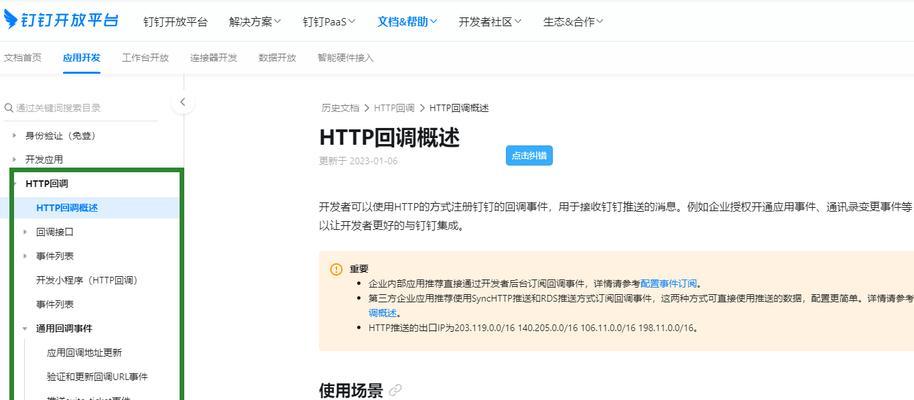The image size is (914, 400).
Task: Click HTTP回调 in the breadcrumb
Action: [394, 108]
